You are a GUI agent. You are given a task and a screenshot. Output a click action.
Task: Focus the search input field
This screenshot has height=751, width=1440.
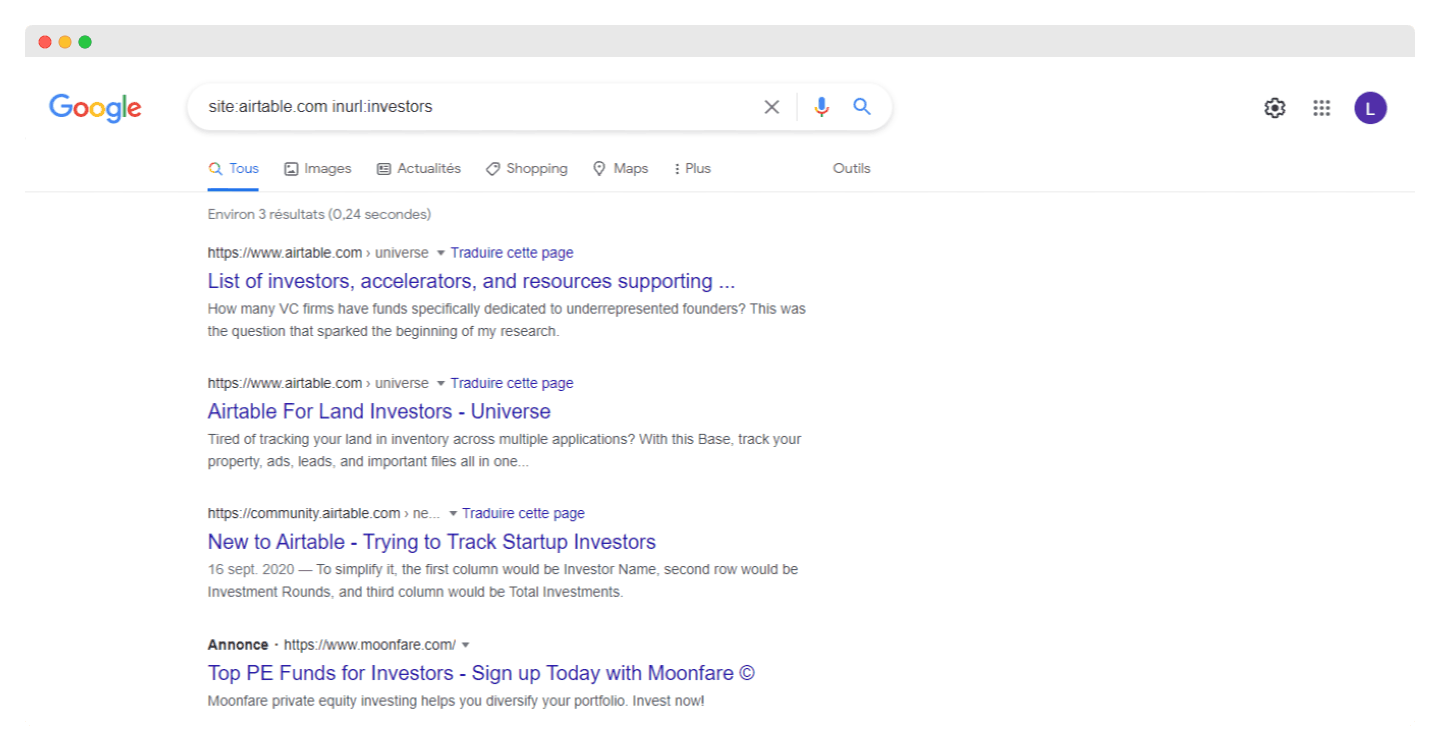coord(480,107)
